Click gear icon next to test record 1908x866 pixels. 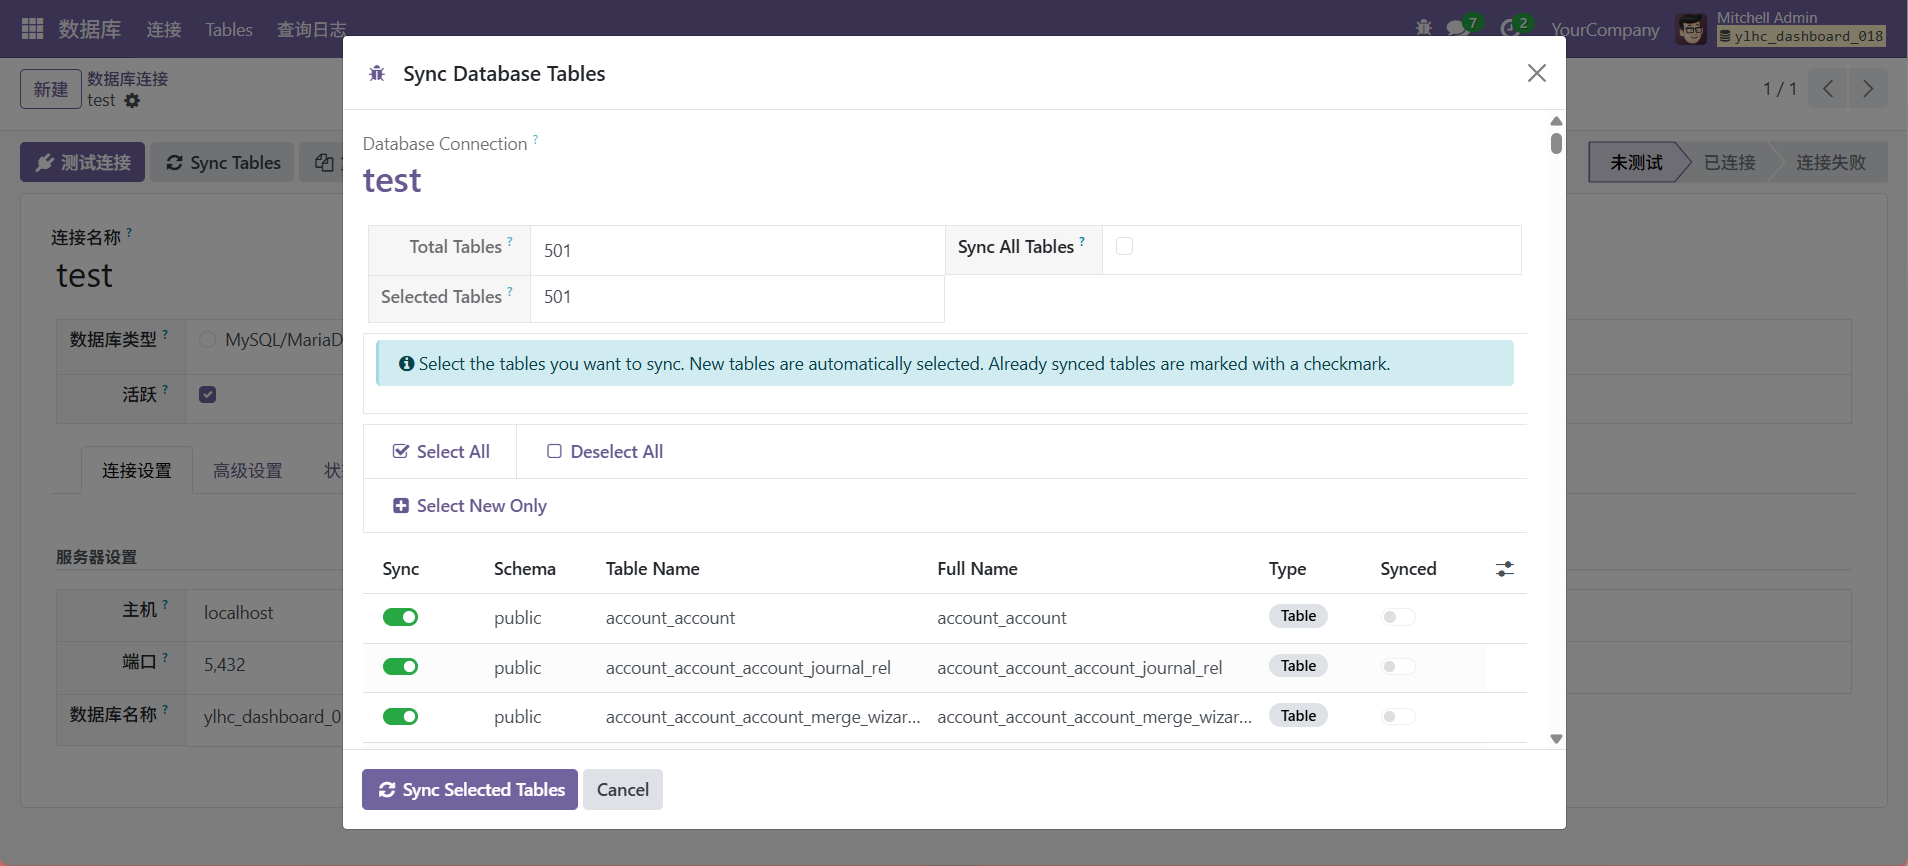point(132,101)
